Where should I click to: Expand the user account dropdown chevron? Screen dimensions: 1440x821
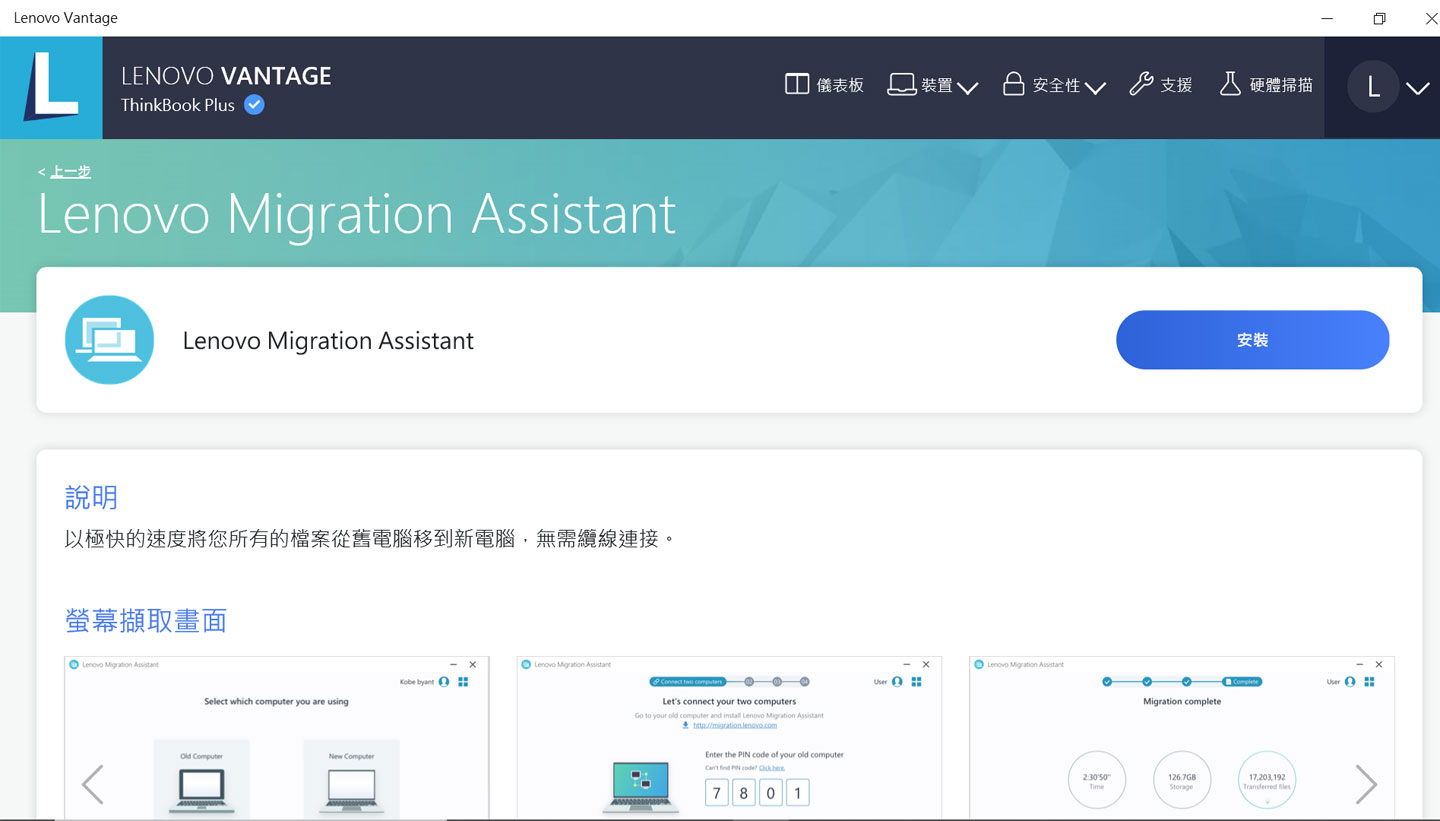[x=1417, y=88]
